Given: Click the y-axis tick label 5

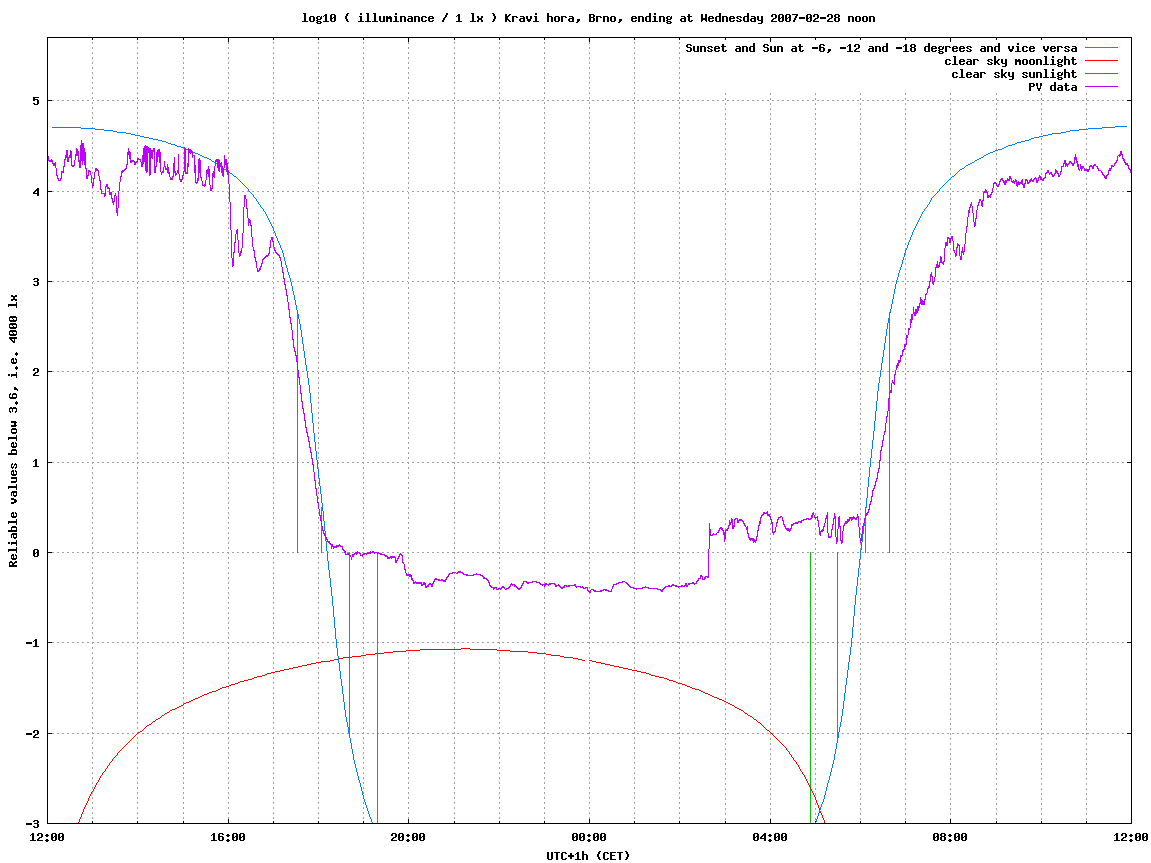Looking at the screenshot, I should click(x=36, y=101).
